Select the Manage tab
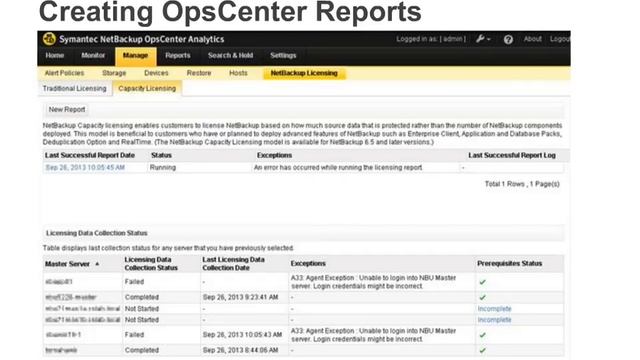 point(136,56)
